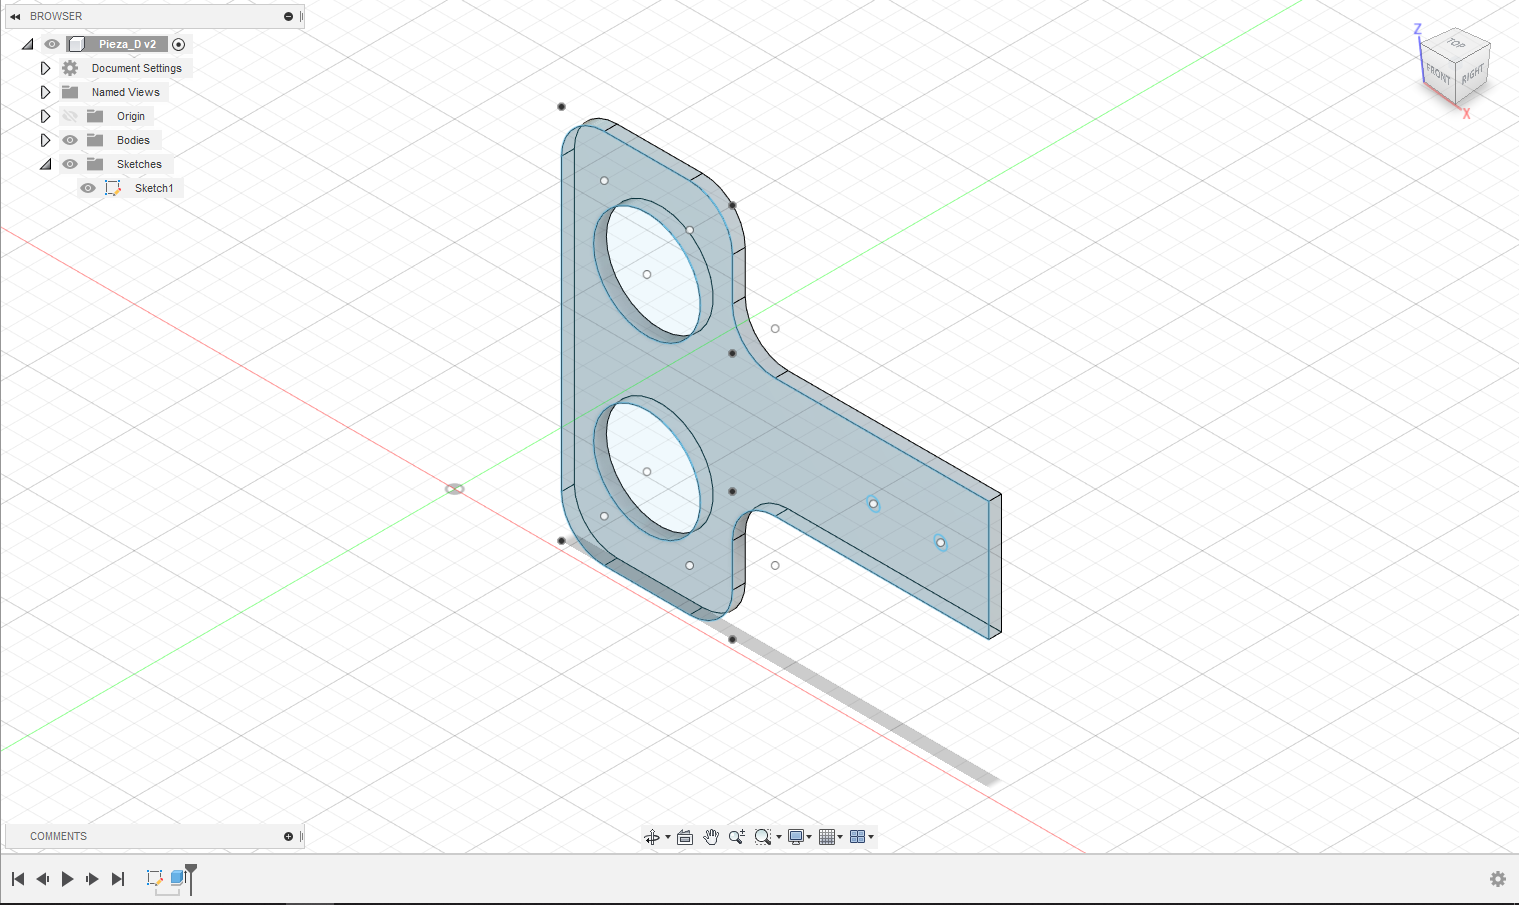Click the Named Views folder icon

click(70, 92)
